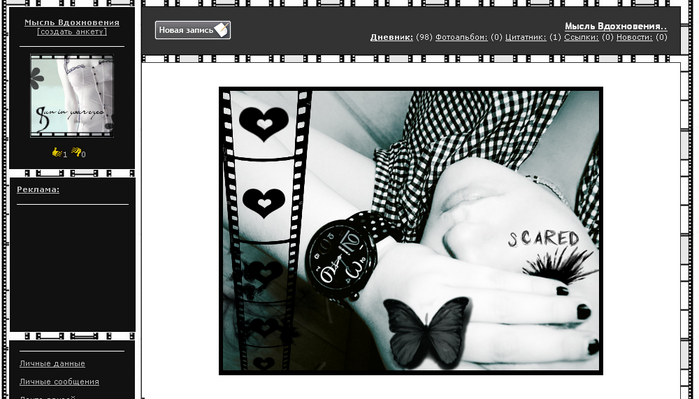Open the 'Реклама:' link
This screenshot has width=699, height=399.
click(x=38, y=189)
